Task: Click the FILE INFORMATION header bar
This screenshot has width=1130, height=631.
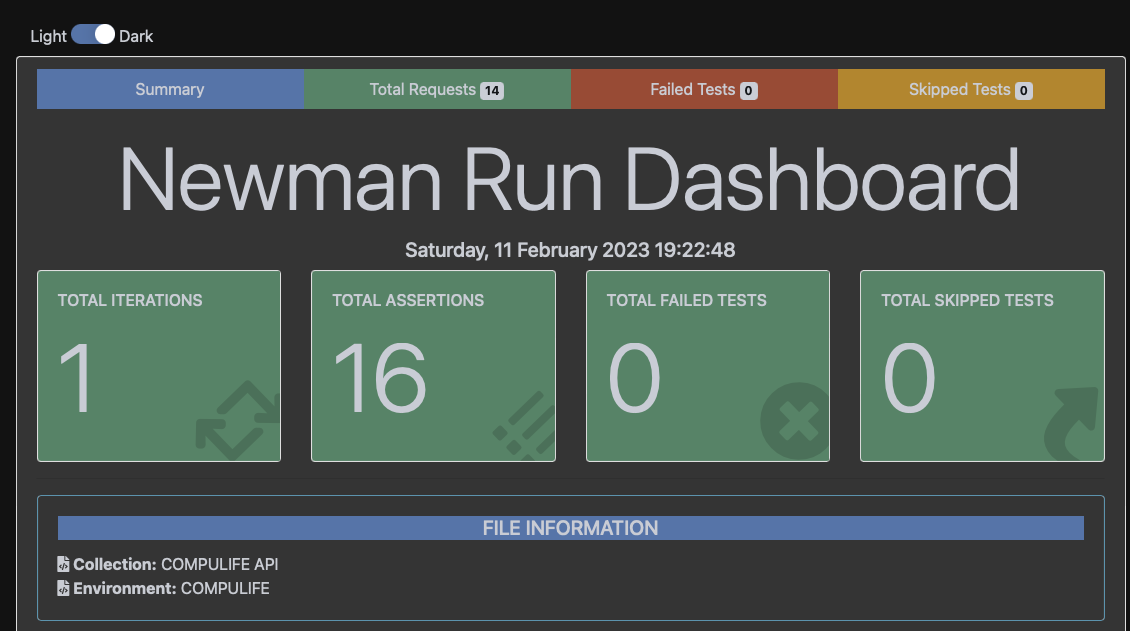Action: point(571,528)
